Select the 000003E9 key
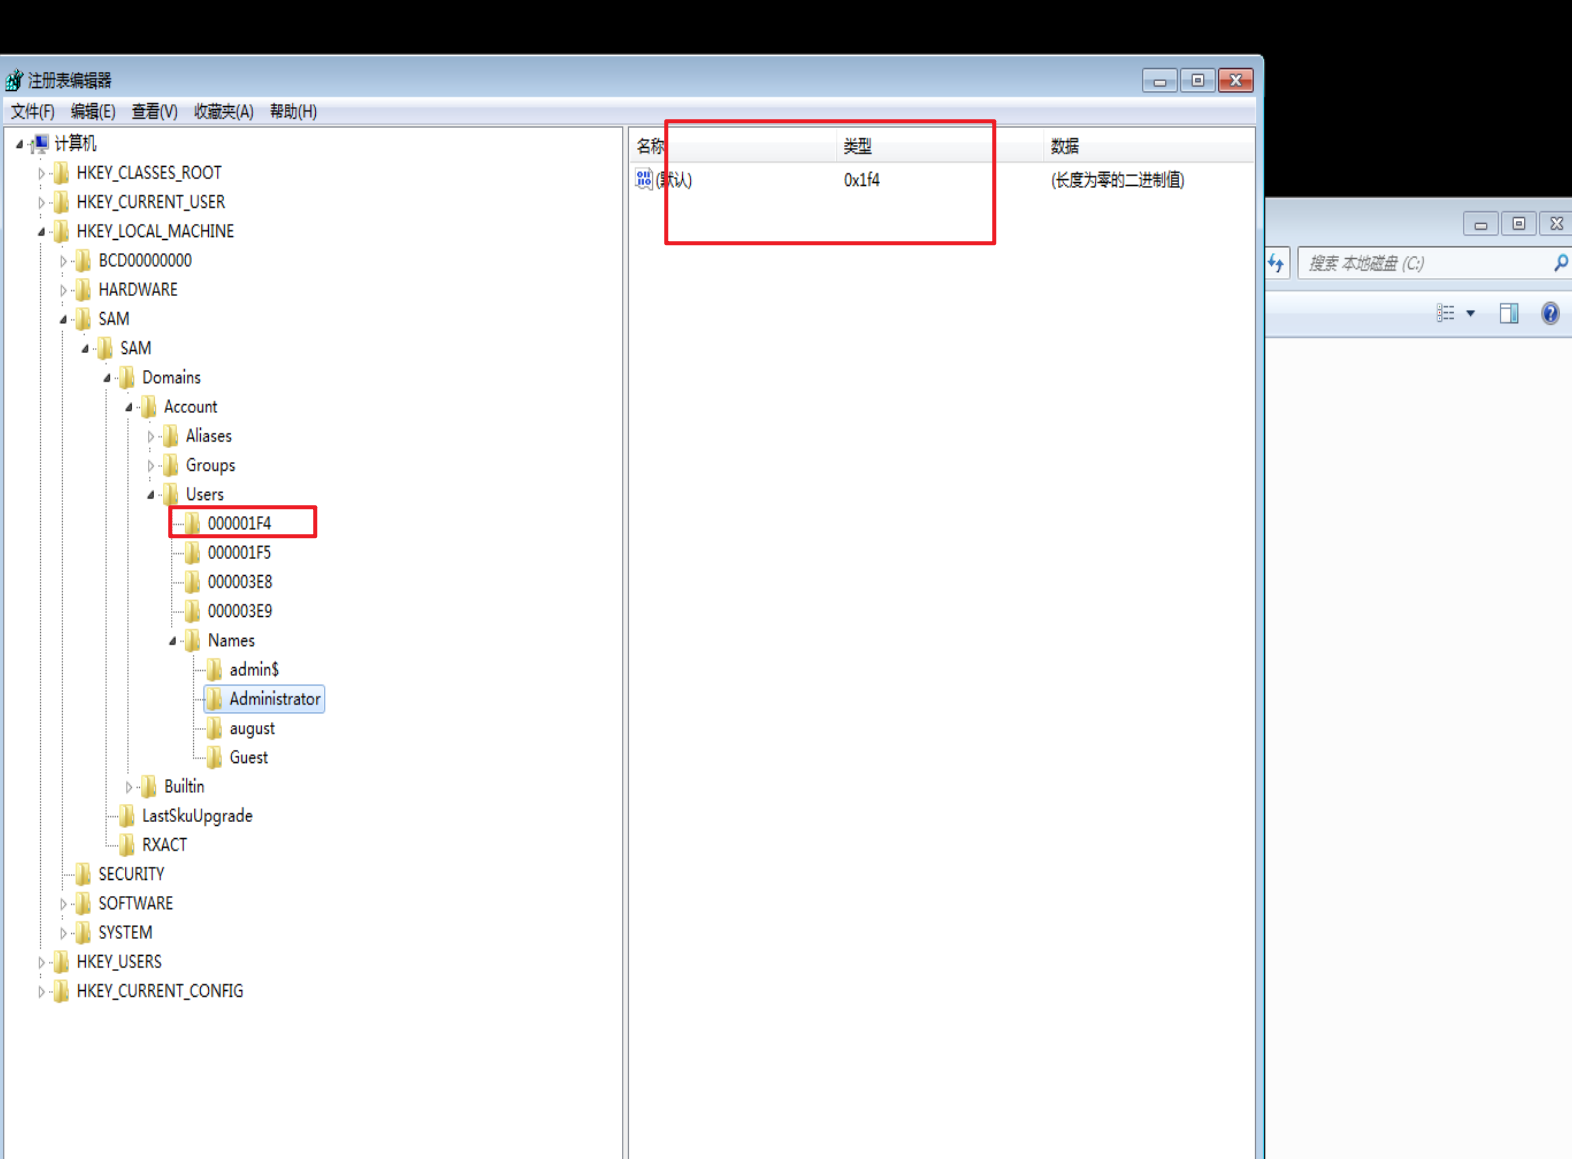1572x1159 pixels. [240, 611]
